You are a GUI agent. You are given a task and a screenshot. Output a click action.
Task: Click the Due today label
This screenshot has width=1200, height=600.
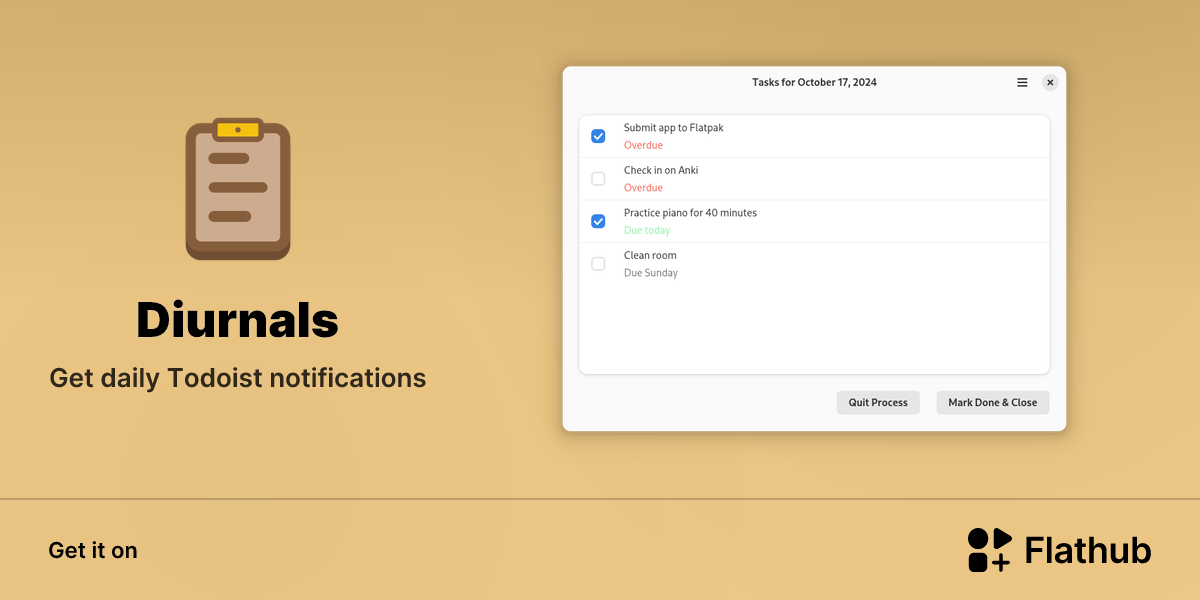pyautogui.click(x=647, y=231)
